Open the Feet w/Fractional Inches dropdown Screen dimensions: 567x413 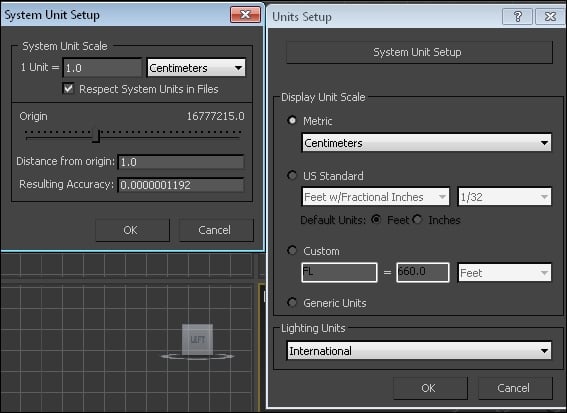[x=375, y=197]
